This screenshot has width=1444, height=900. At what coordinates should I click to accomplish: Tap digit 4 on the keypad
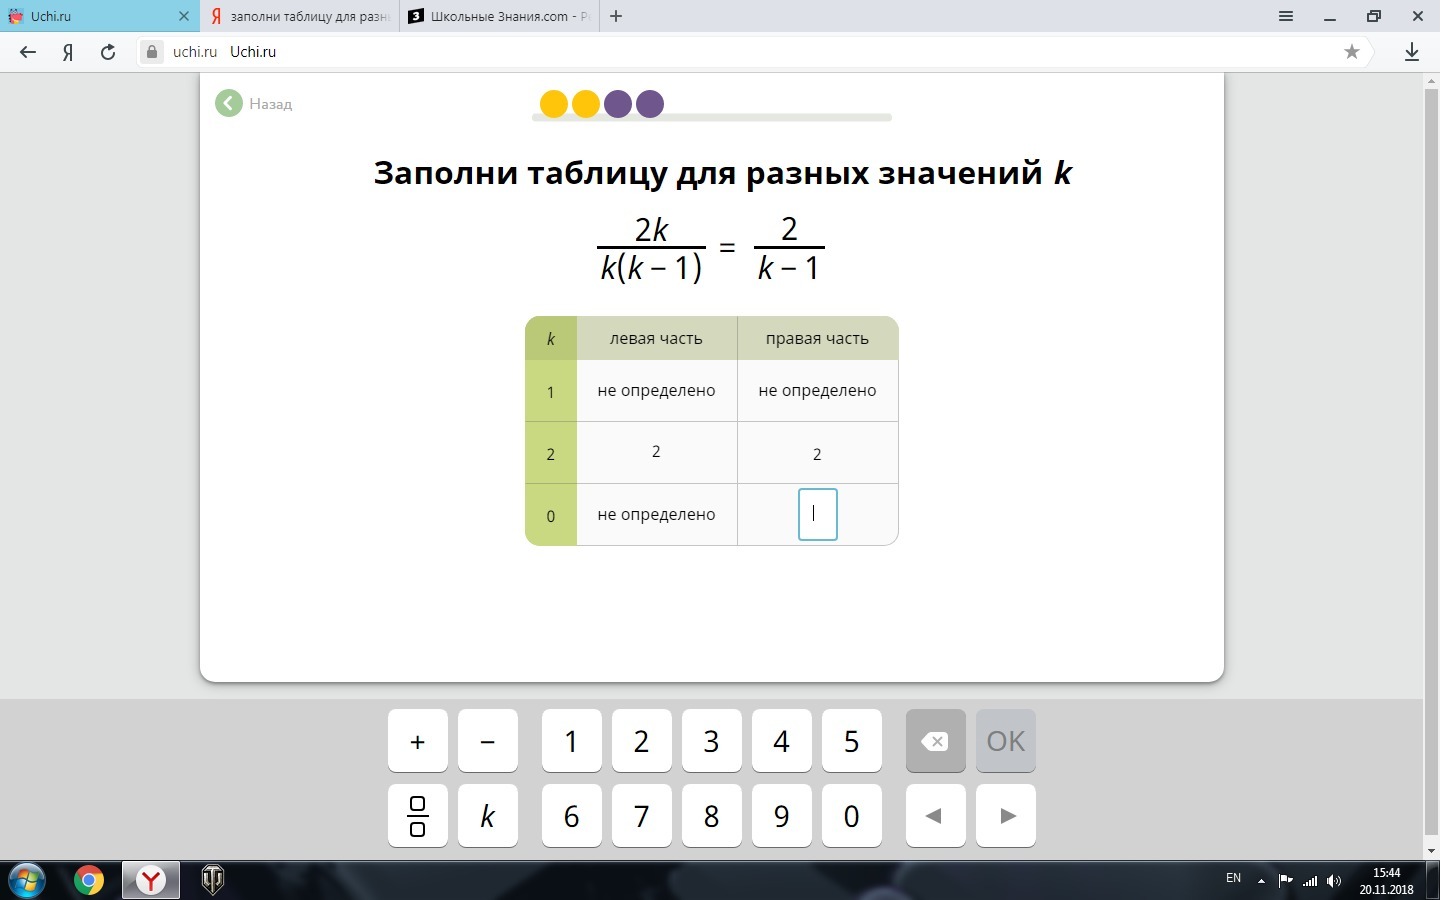pyautogui.click(x=782, y=741)
